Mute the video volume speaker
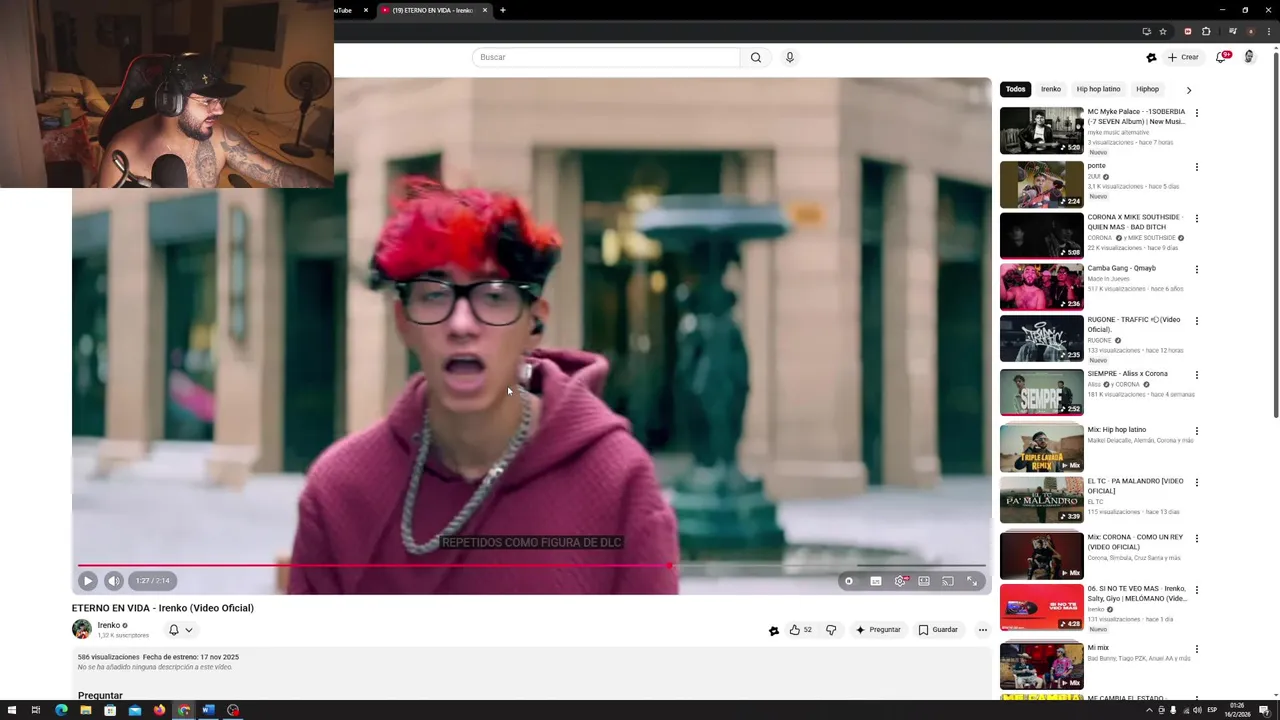 [x=114, y=581]
